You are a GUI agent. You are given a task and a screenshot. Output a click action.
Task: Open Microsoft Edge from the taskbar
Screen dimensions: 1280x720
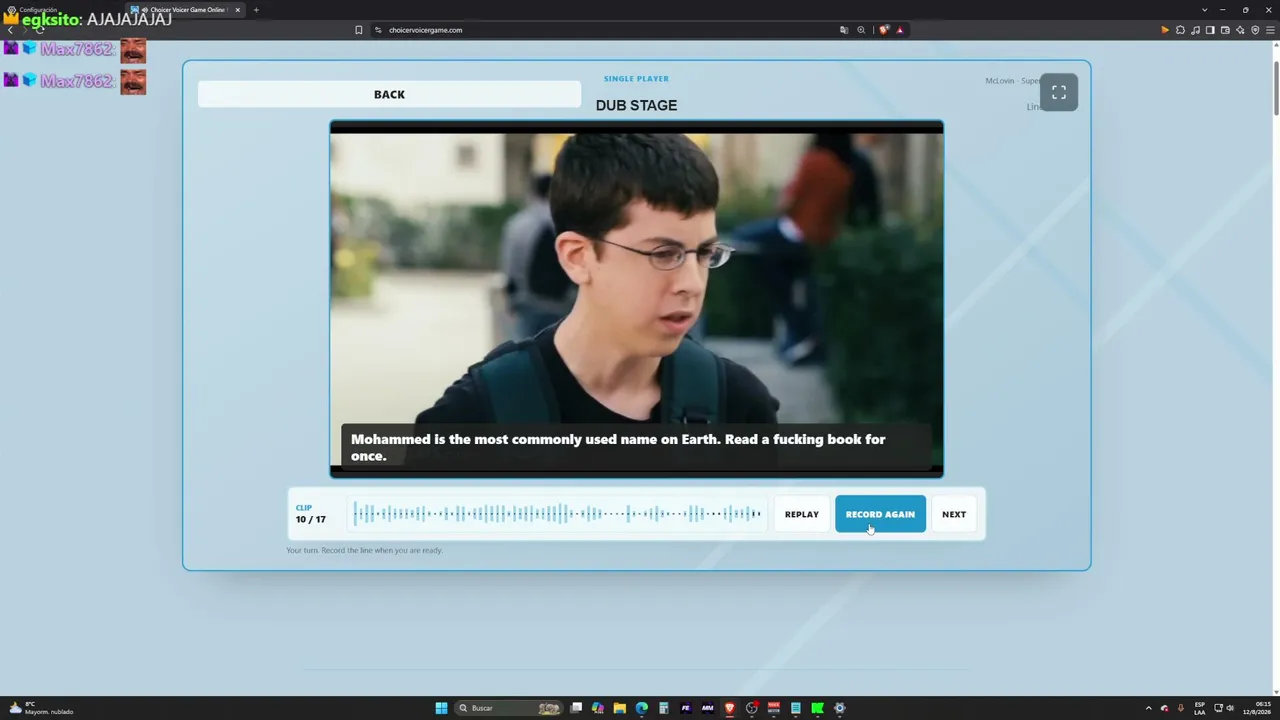pyautogui.click(x=642, y=708)
